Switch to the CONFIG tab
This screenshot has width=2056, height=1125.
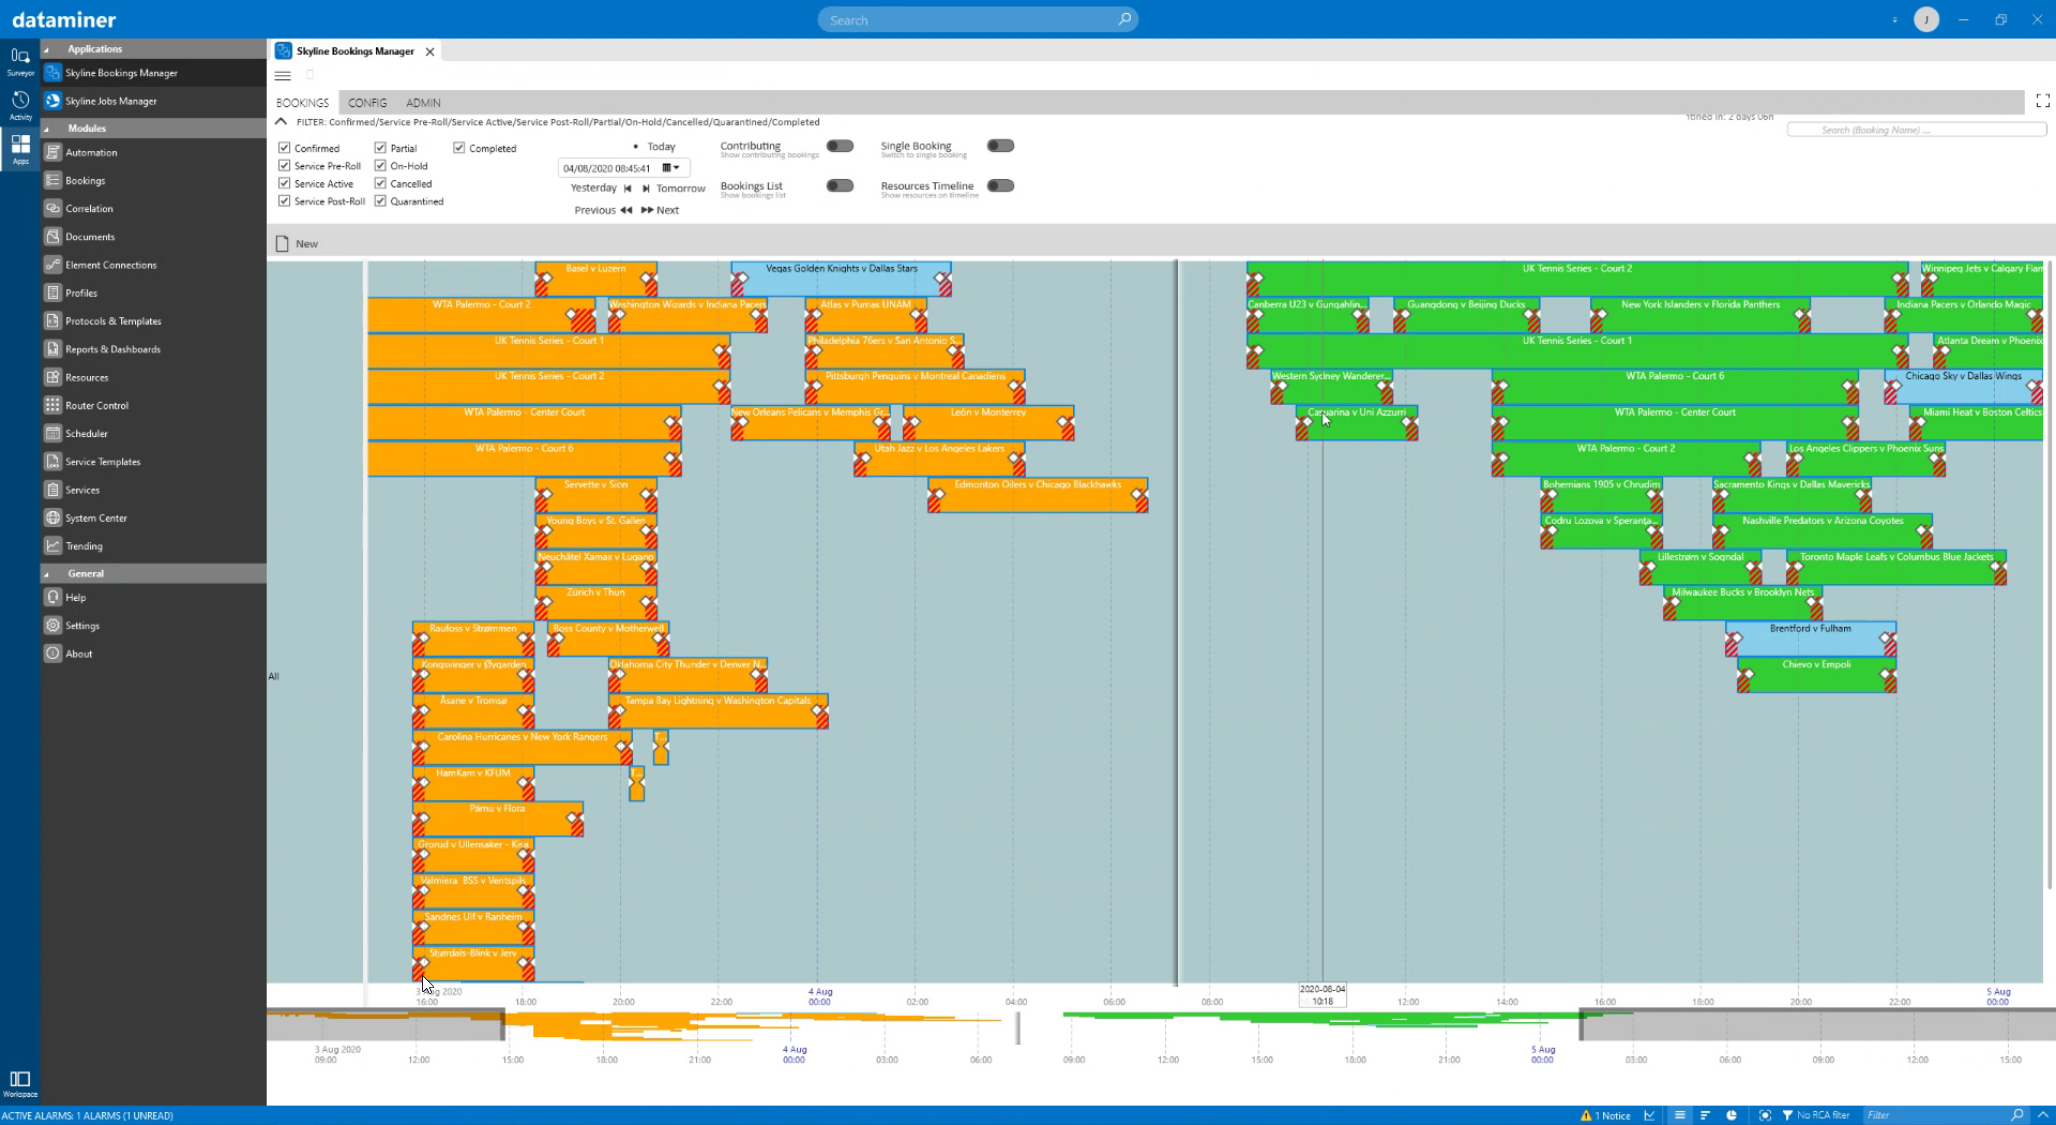pyautogui.click(x=367, y=102)
